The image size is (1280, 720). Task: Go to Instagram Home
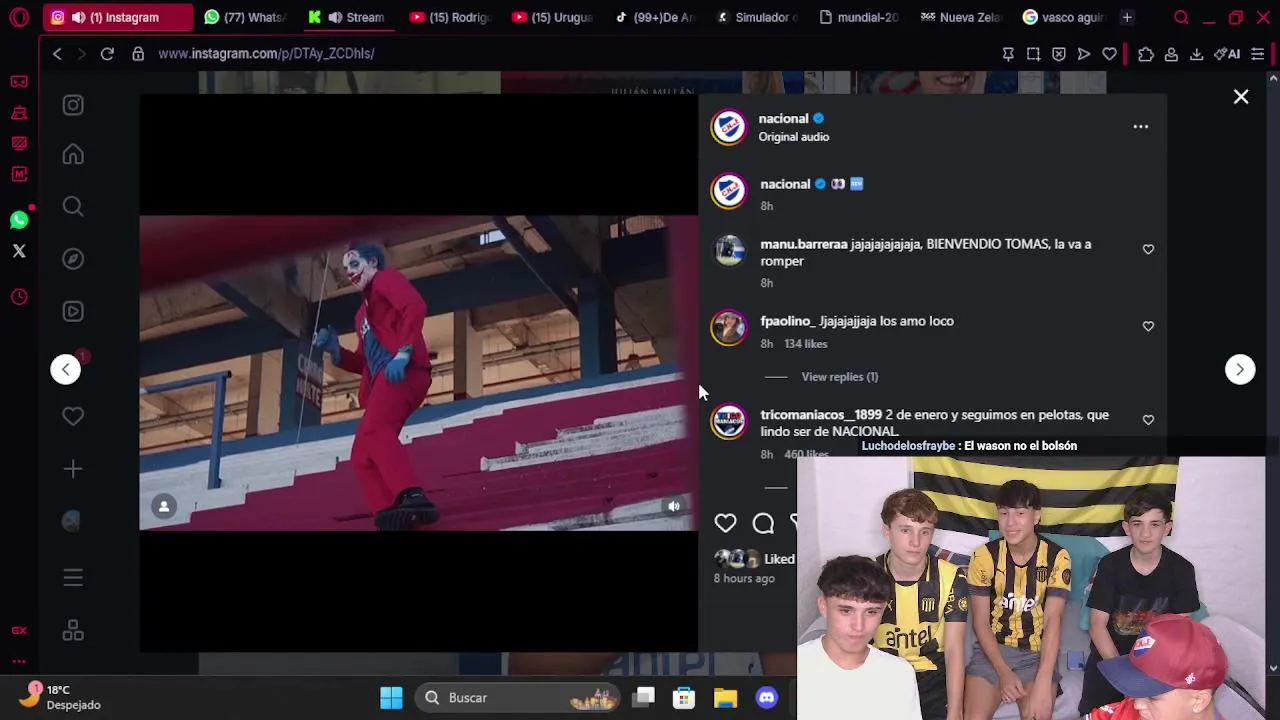[73, 154]
